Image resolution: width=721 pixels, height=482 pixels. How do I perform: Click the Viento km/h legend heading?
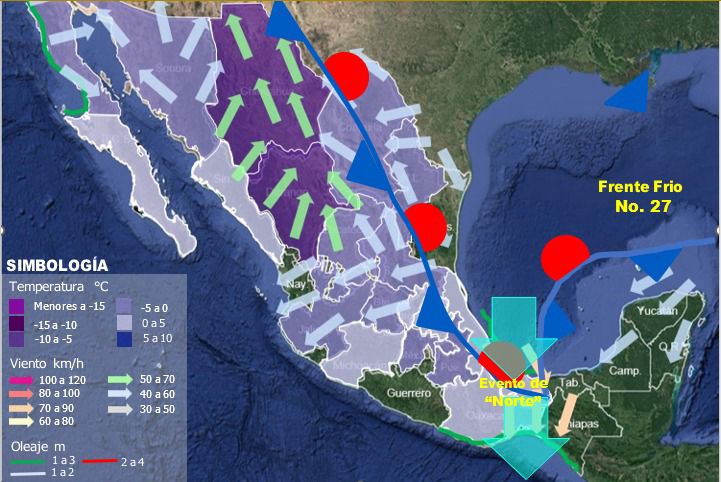tap(47, 362)
